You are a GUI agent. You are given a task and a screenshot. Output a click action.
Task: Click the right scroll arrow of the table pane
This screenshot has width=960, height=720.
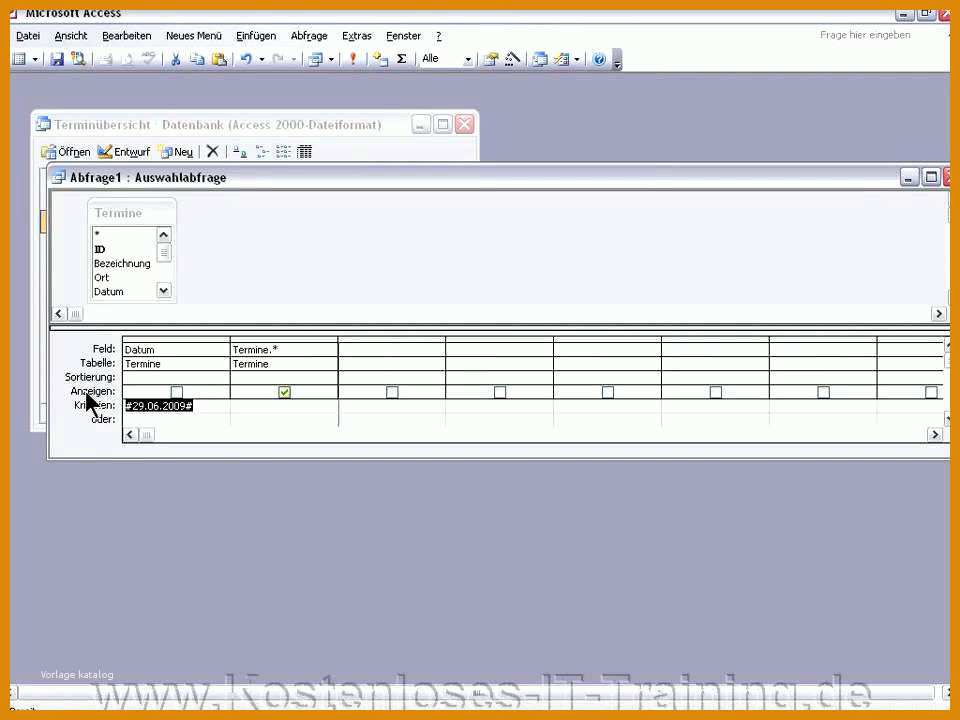click(x=939, y=314)
